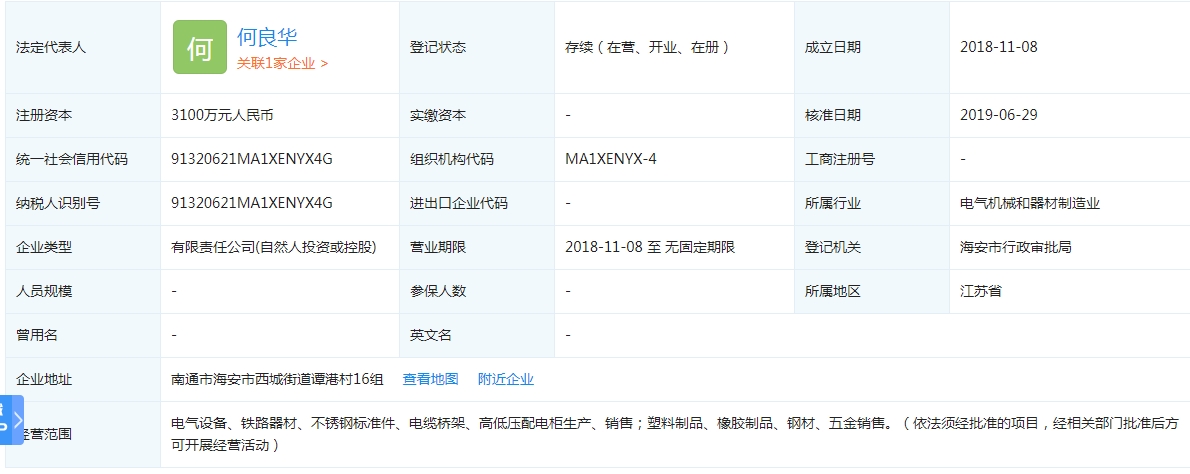The image size is (1190, 474).
Task: Click 查看地图 to view the map
Action: [x=430, y=379]
